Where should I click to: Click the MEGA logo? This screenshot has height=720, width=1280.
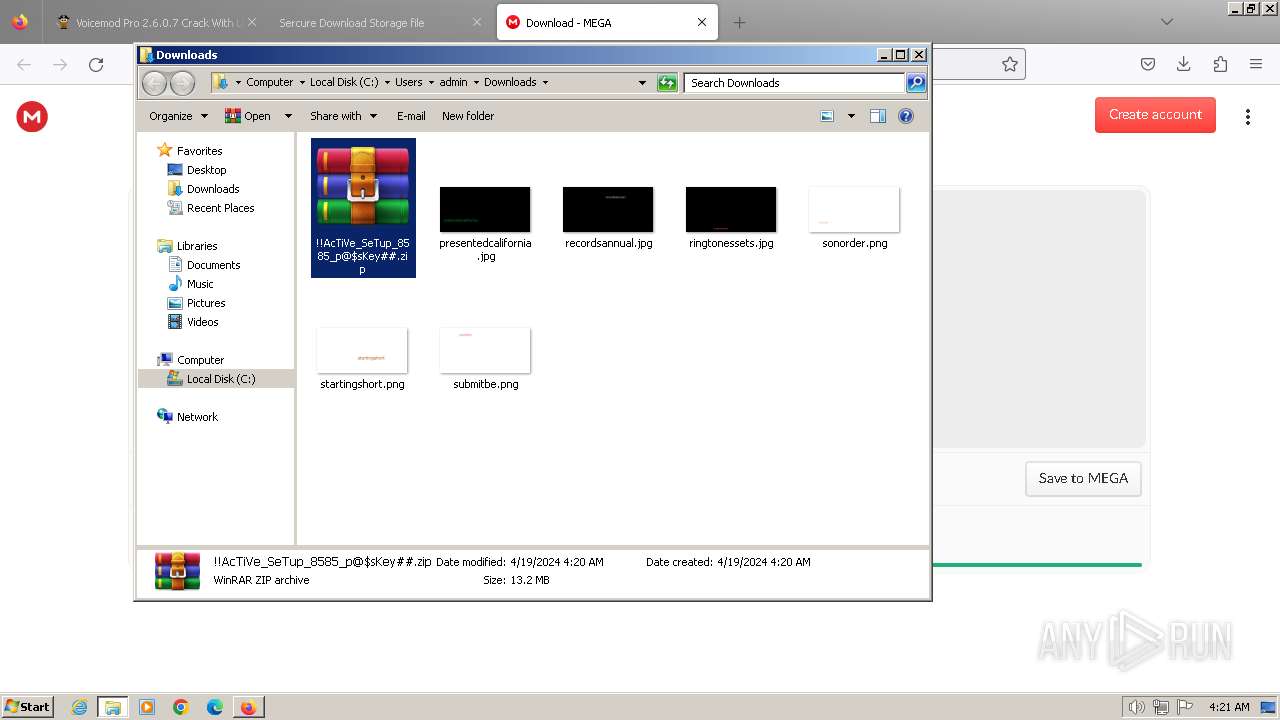tap(32, 117)
